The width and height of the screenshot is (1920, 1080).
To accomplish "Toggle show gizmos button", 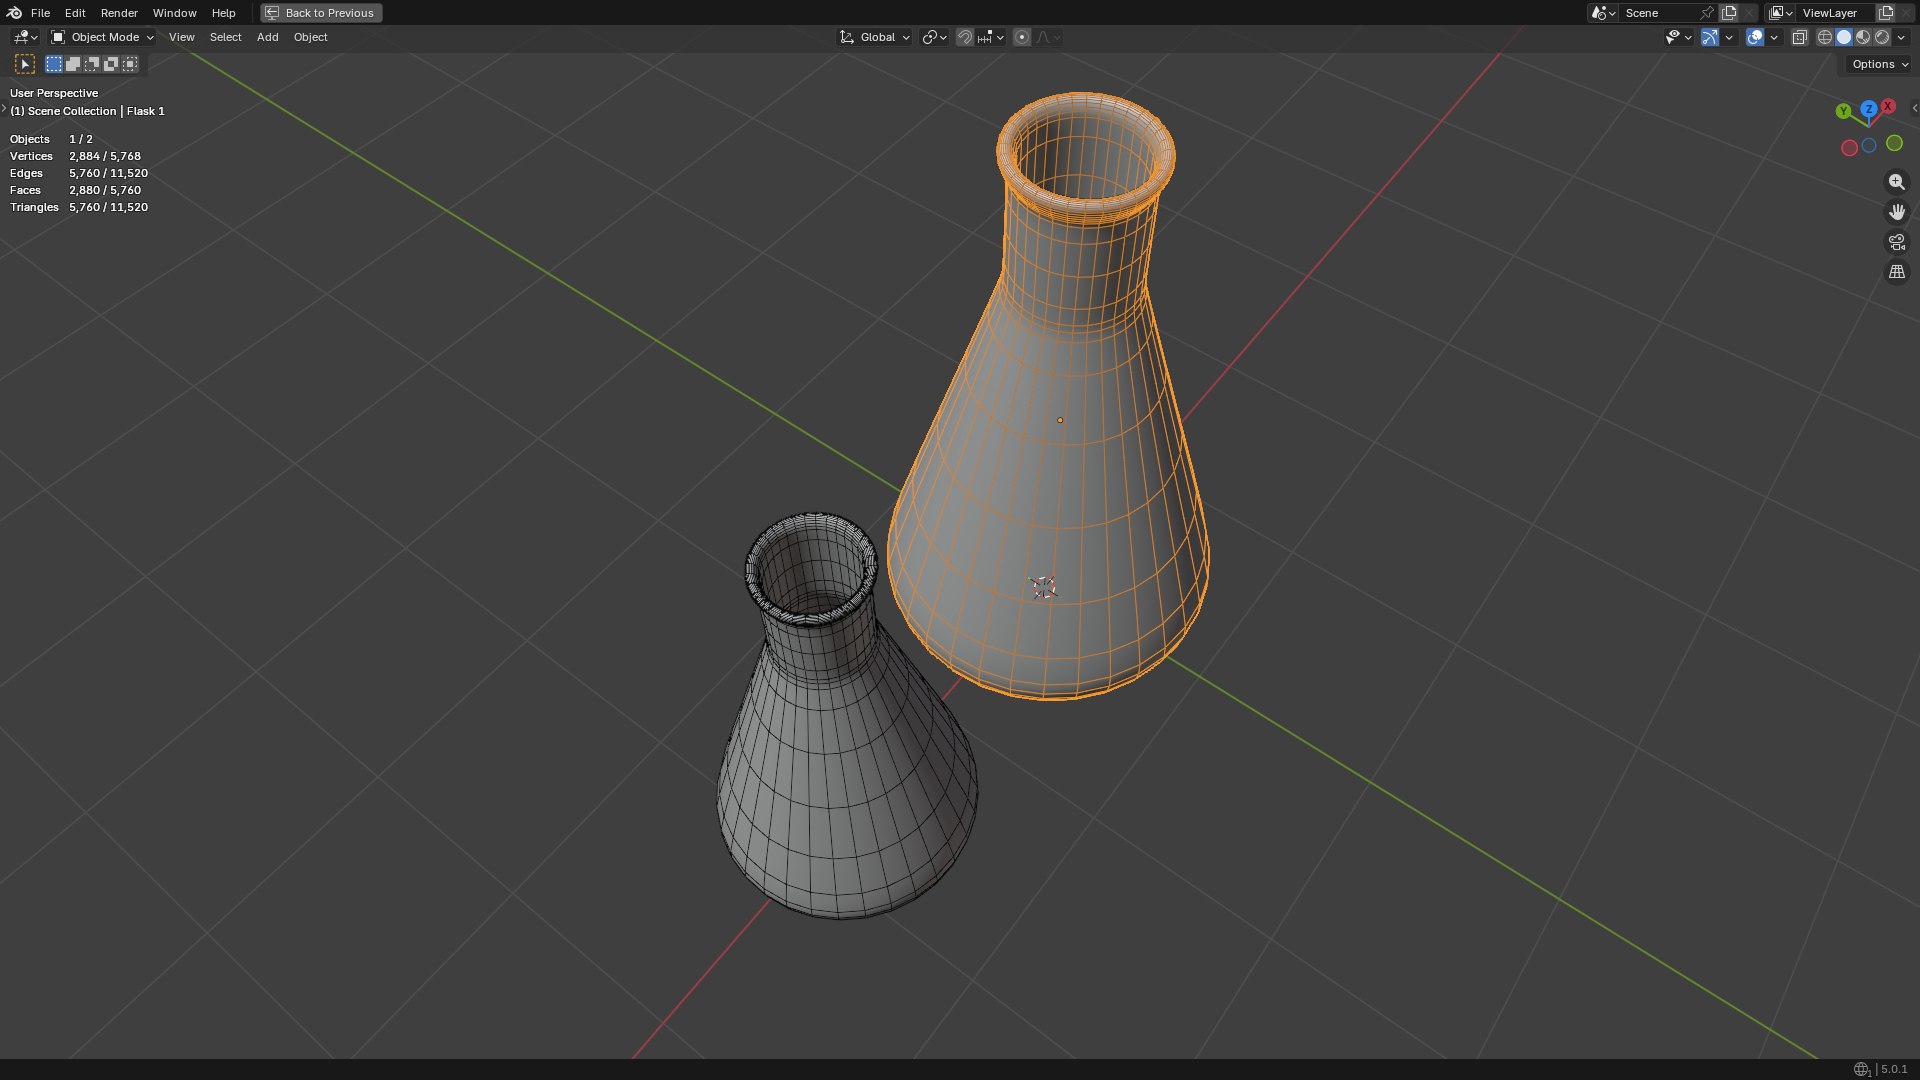I will click(x=1710, y=37).
